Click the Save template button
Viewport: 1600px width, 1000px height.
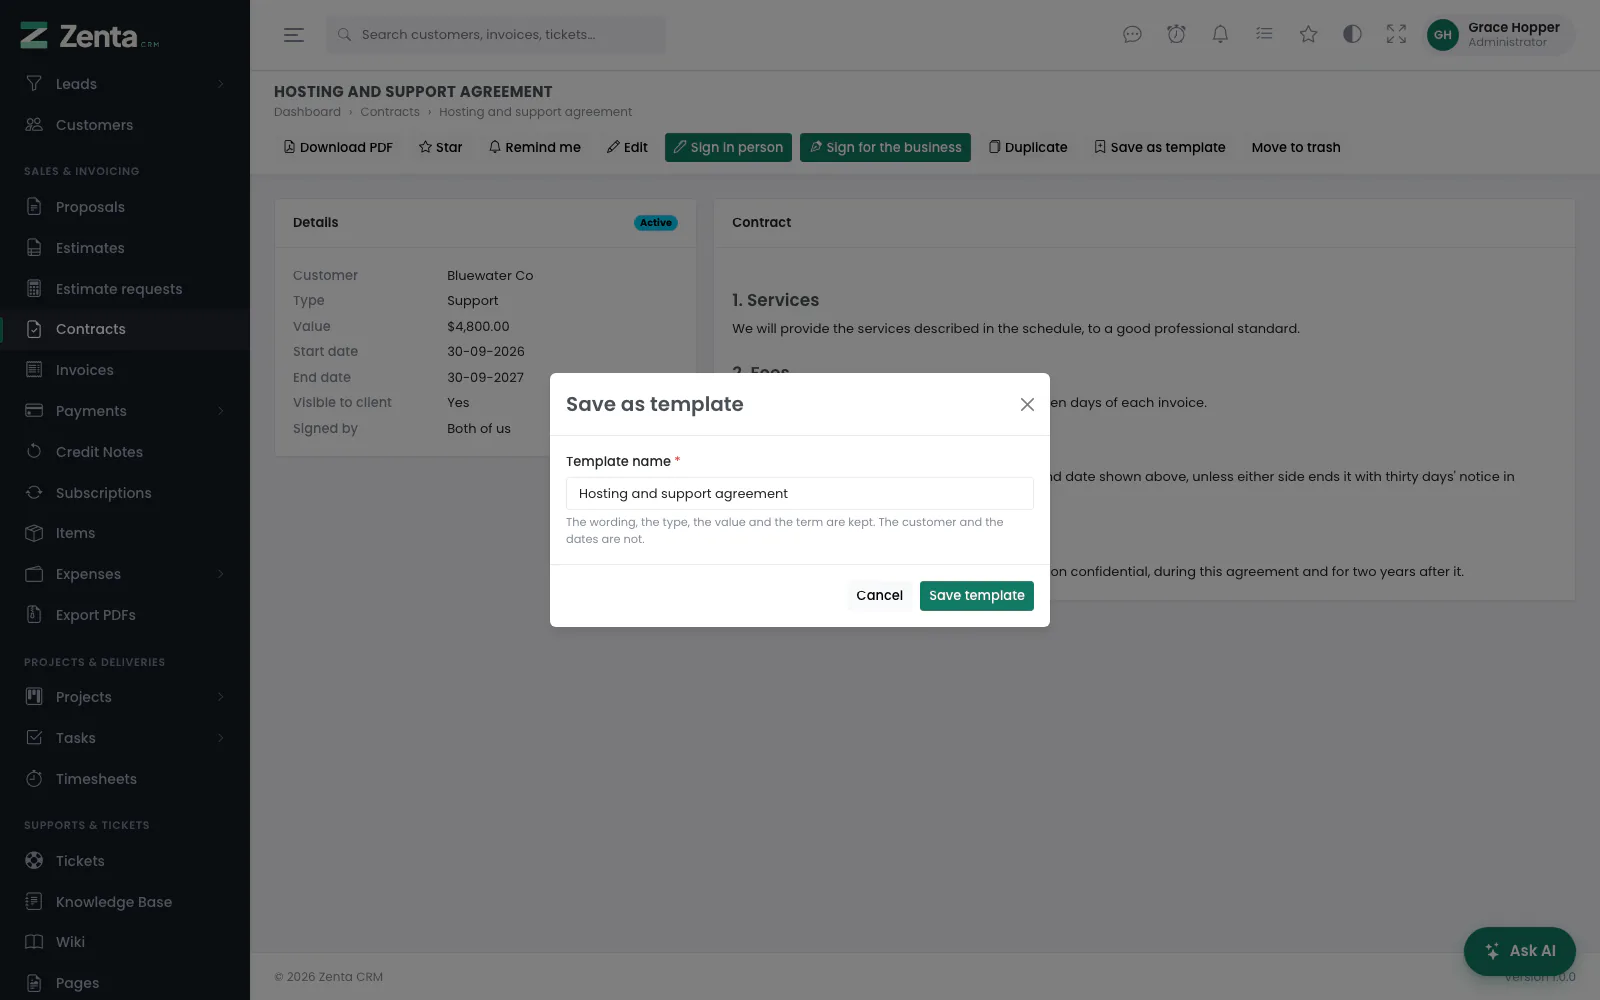tap(977, 595)
